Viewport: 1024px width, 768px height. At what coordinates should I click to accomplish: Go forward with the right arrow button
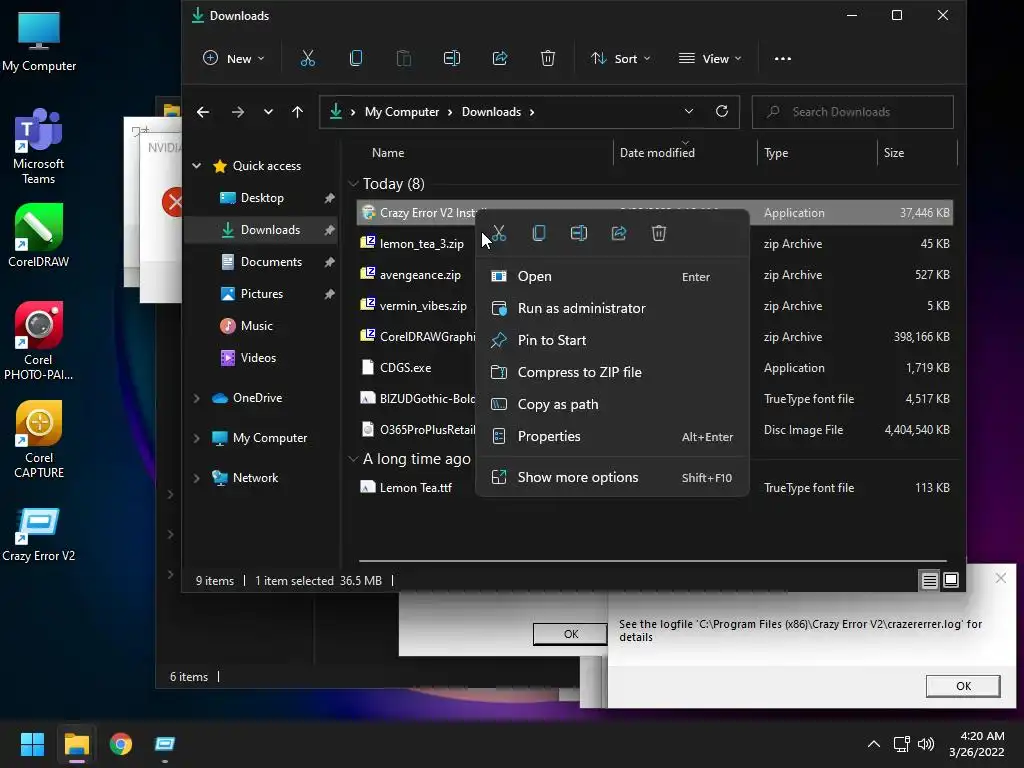click(x=238, y=112)
